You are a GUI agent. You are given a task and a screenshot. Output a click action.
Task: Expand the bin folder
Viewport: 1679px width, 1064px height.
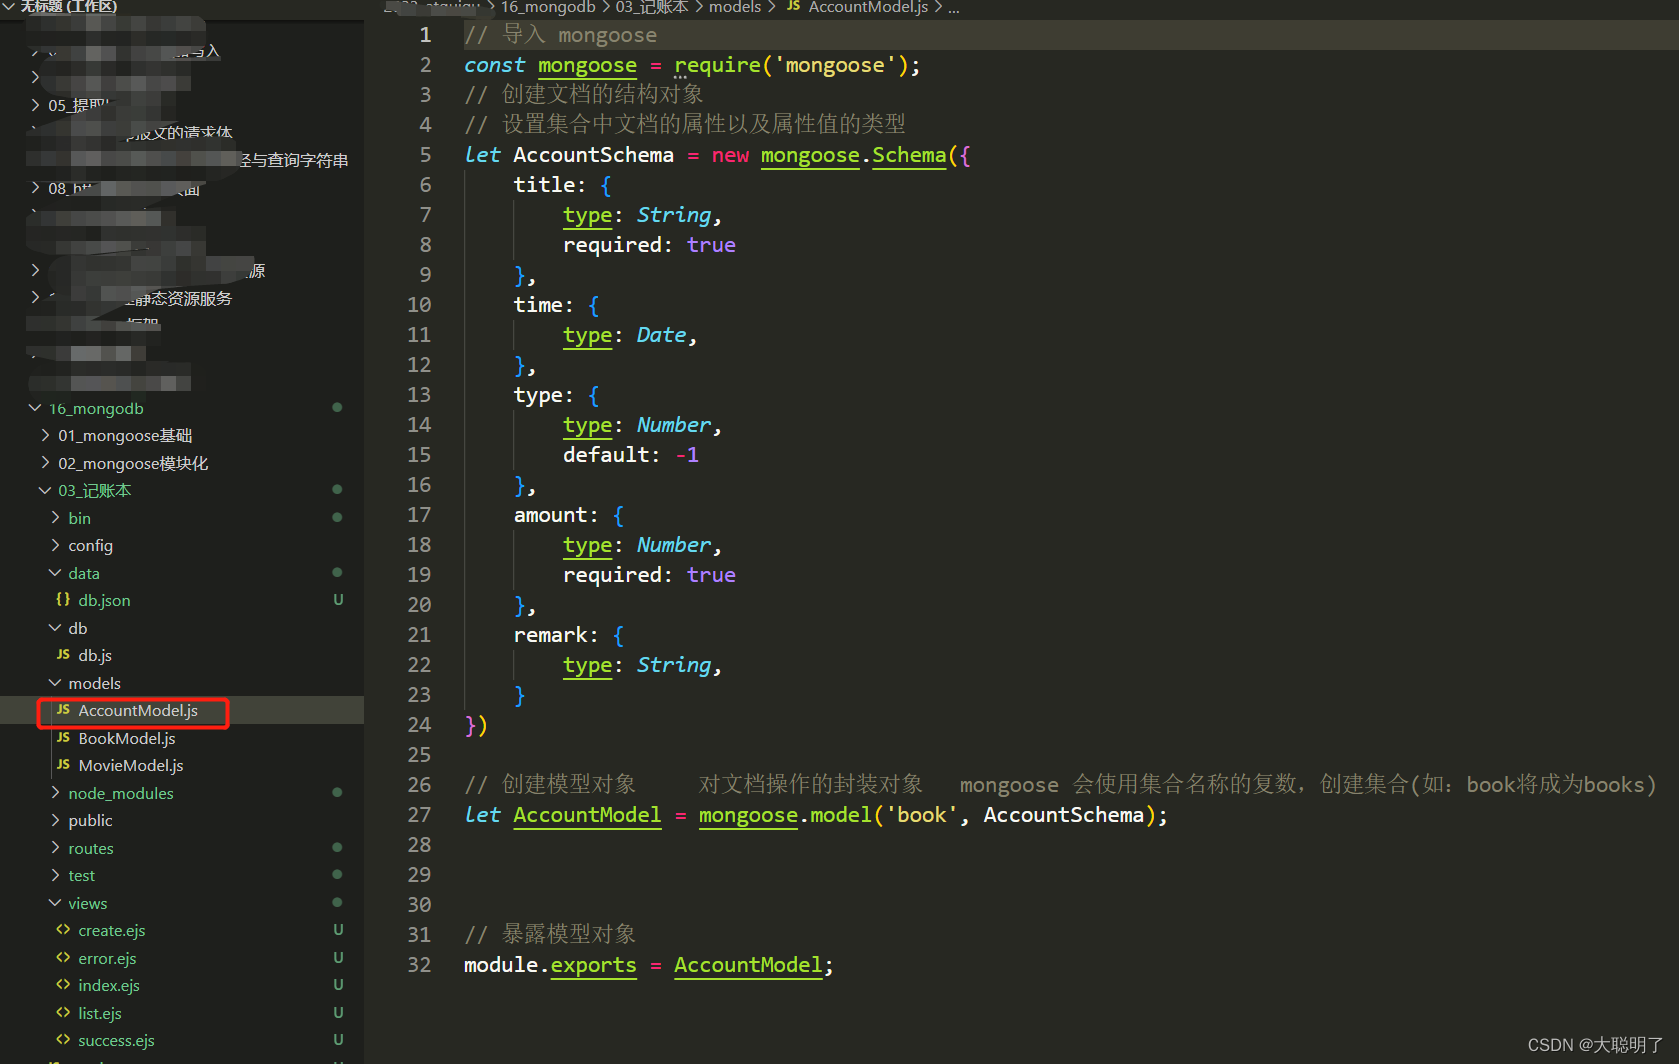55,518
